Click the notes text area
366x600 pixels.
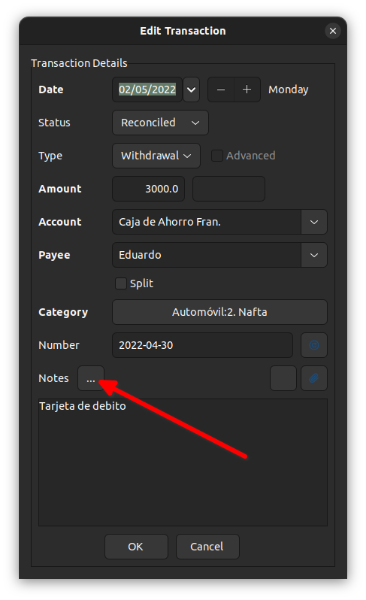coord(183,462)
